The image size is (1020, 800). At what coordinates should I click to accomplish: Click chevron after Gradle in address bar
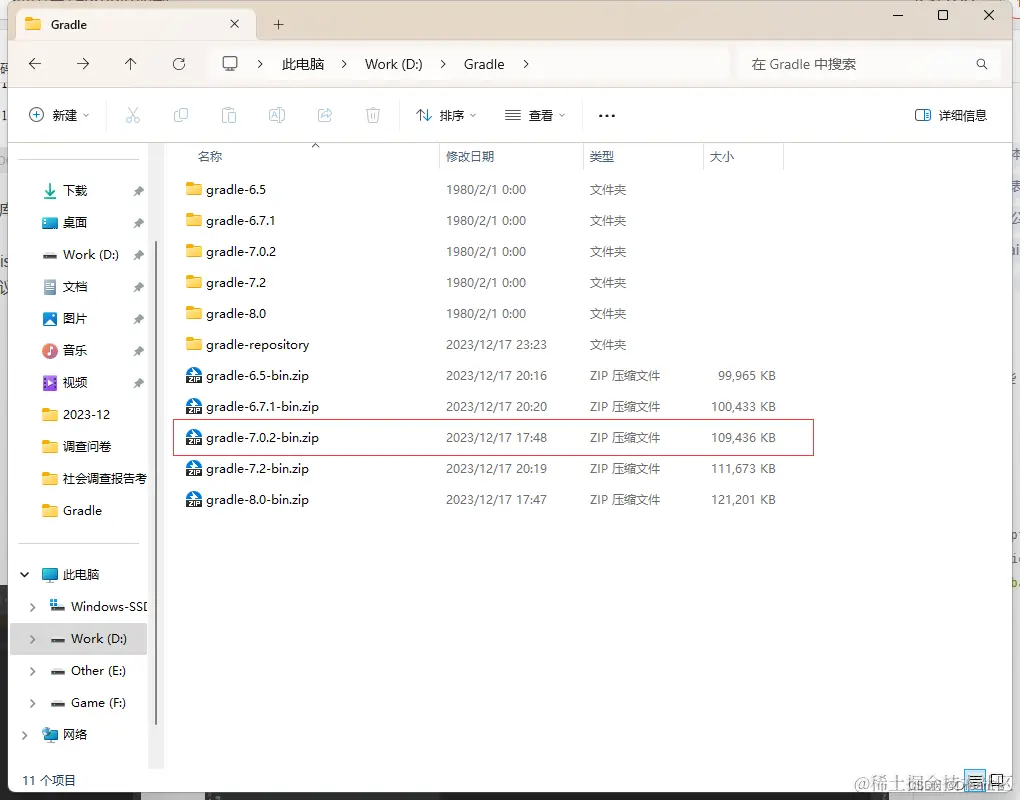point(526,64)
